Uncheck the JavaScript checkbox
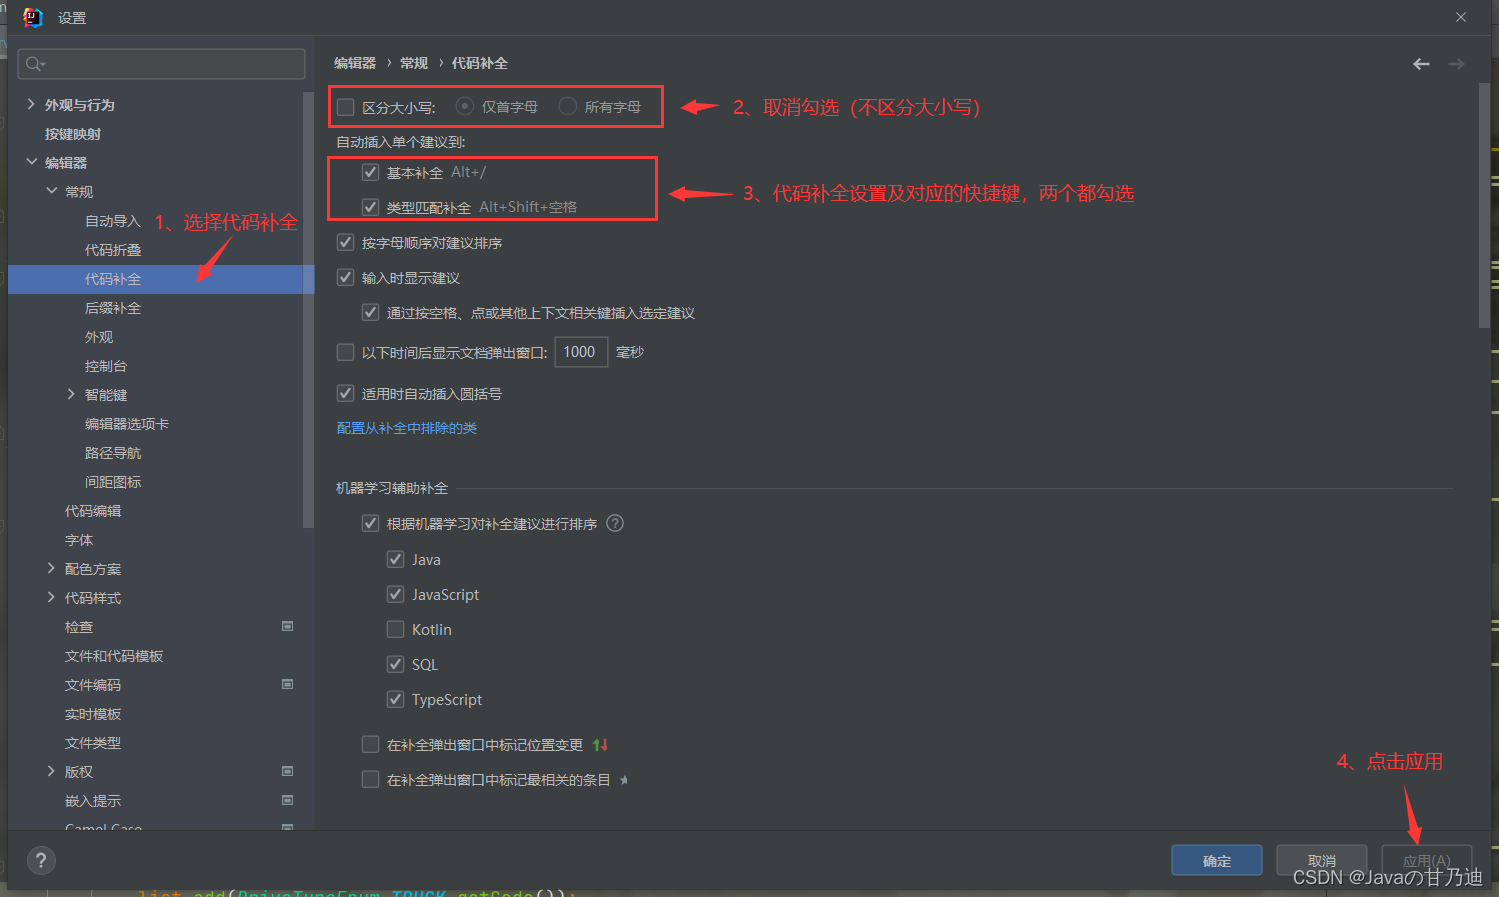The width and height of the screenshot is (1499, 897). click(x=396, y=594)
